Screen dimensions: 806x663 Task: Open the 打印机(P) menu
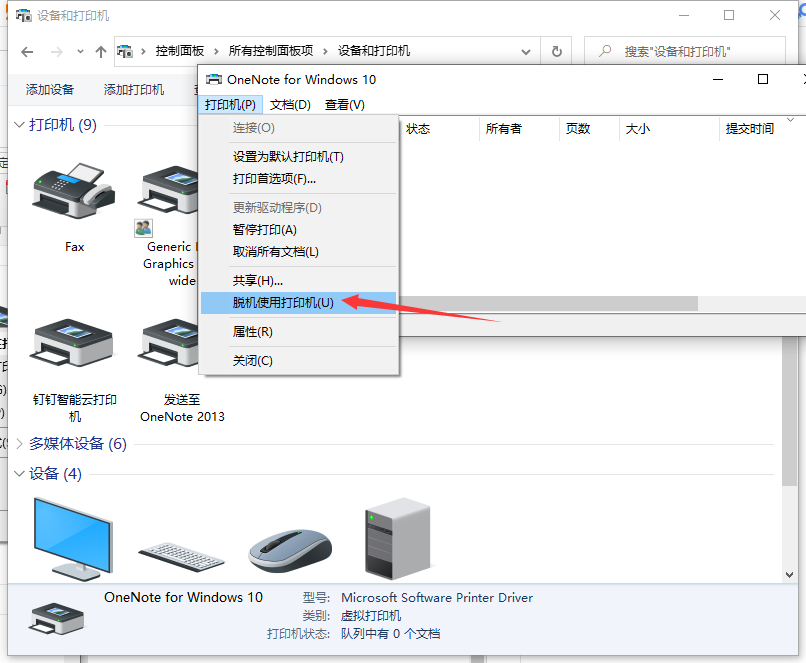pyautogui.click(x=230, y=105)
